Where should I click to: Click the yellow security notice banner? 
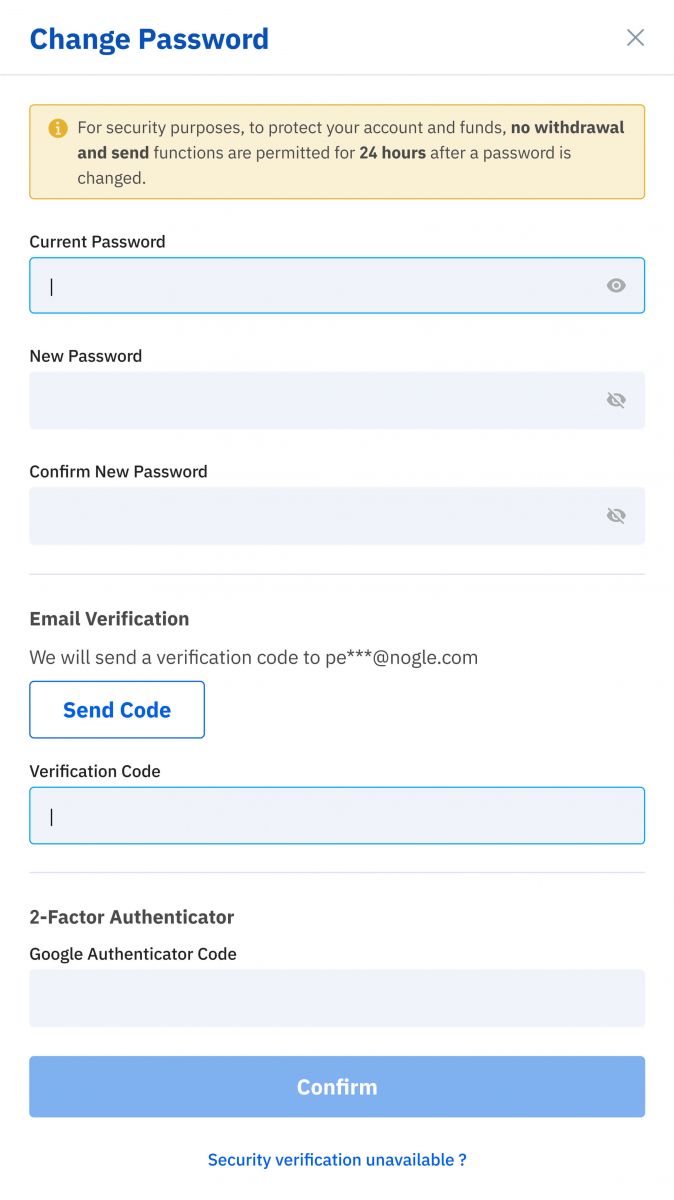click(337, 151)
